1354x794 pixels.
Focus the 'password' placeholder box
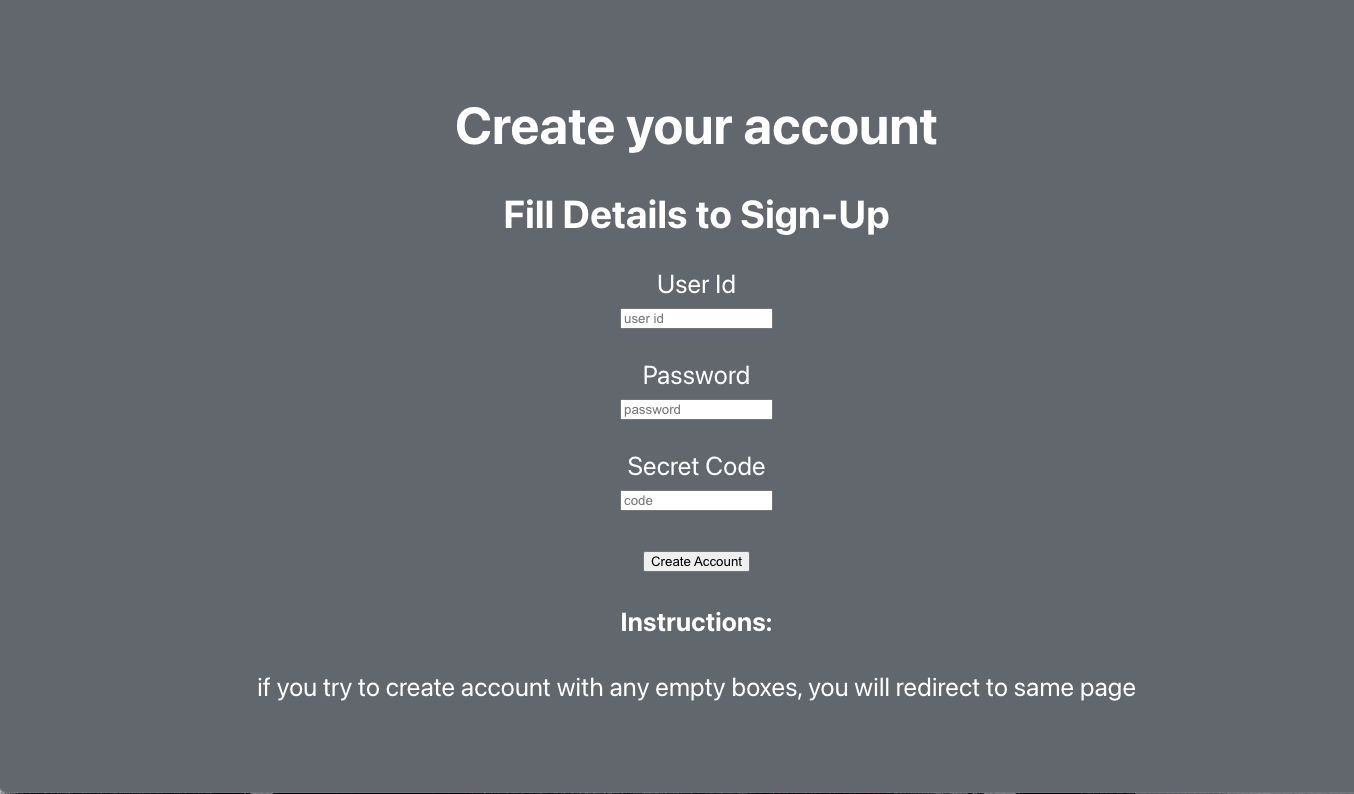click(696, 409)
